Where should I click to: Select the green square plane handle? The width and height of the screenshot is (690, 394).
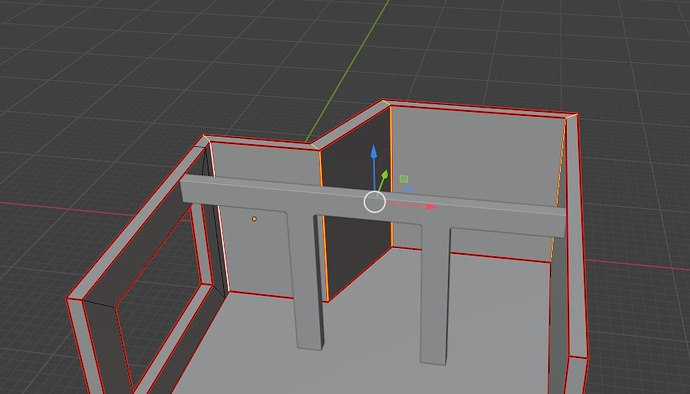pos(404,179)
